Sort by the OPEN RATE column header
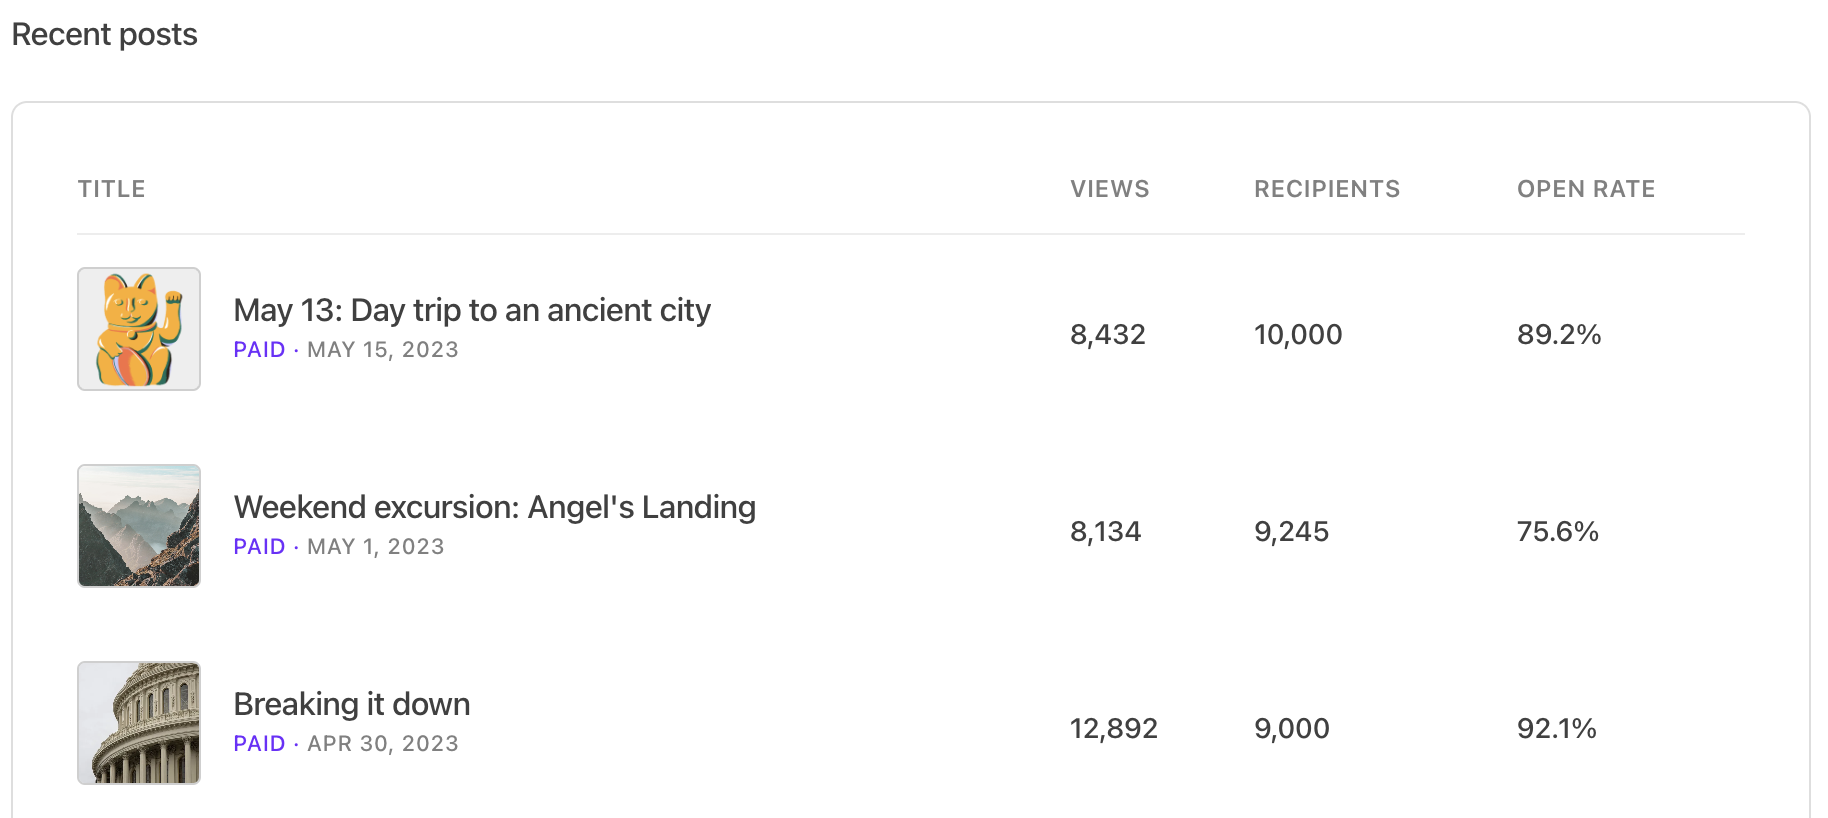This screenshot has width=1828, height=818. pyautogui.click(x=1586, y=189)
